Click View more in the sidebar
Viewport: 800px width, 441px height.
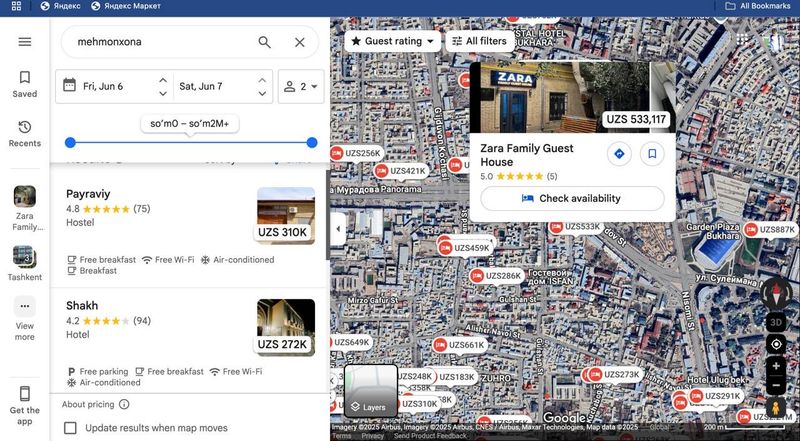coord(24,318)
